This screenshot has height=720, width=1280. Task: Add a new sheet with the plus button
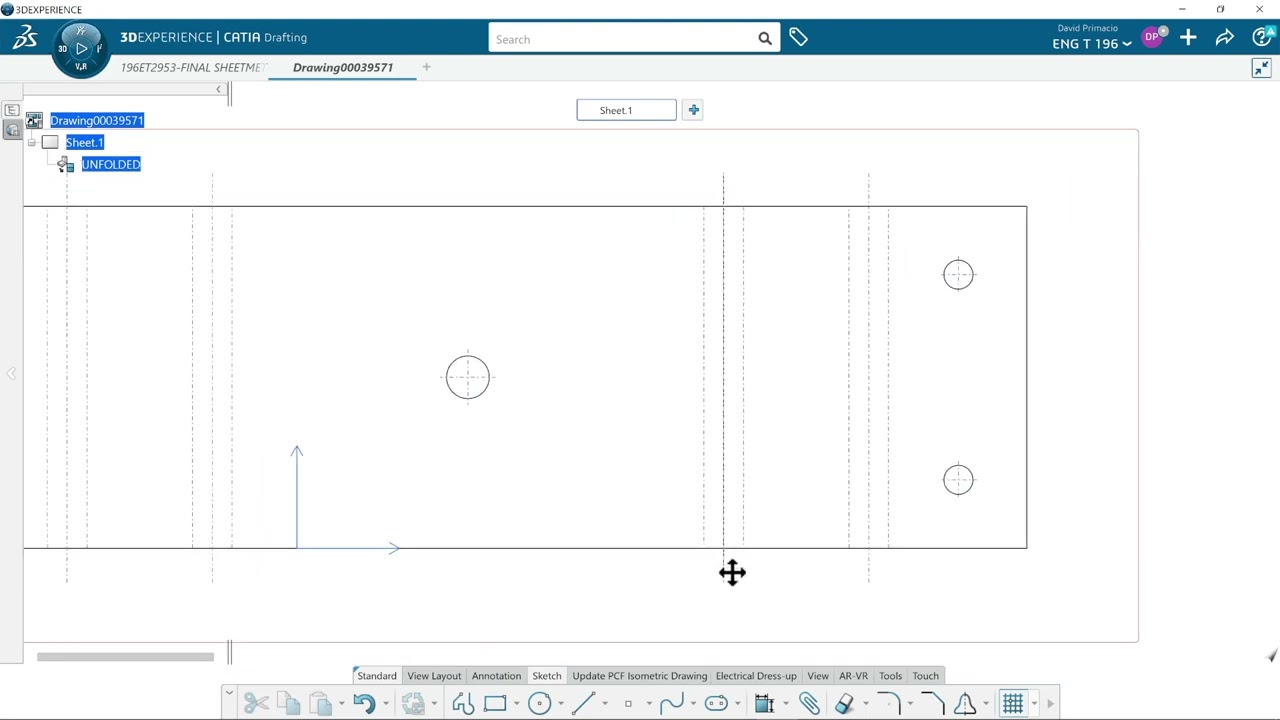[x=693, y=110]
